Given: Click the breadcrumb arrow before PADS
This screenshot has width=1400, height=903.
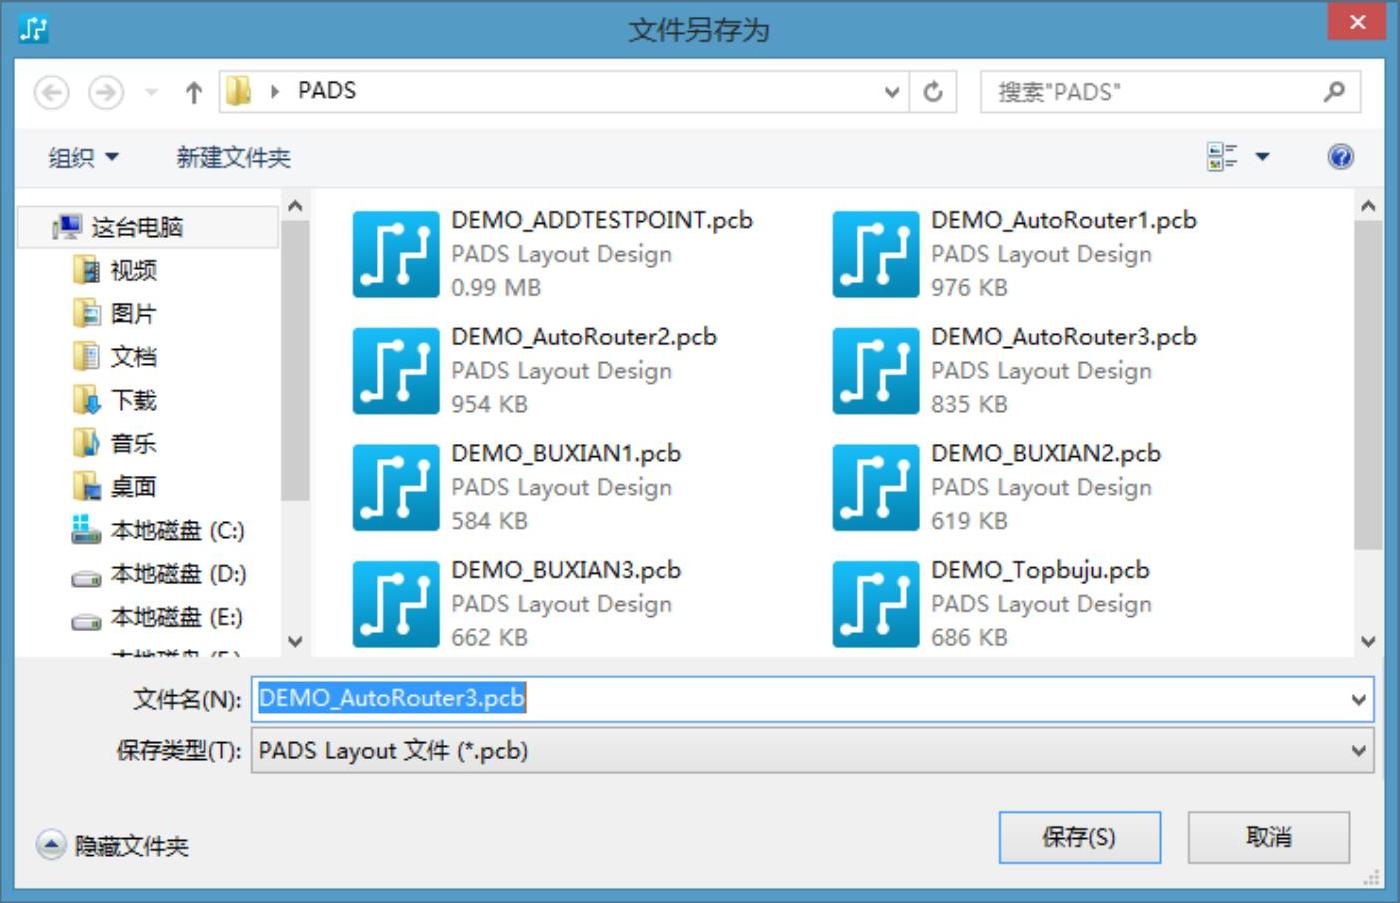Looking at the screenshot, I should [275, 92].
